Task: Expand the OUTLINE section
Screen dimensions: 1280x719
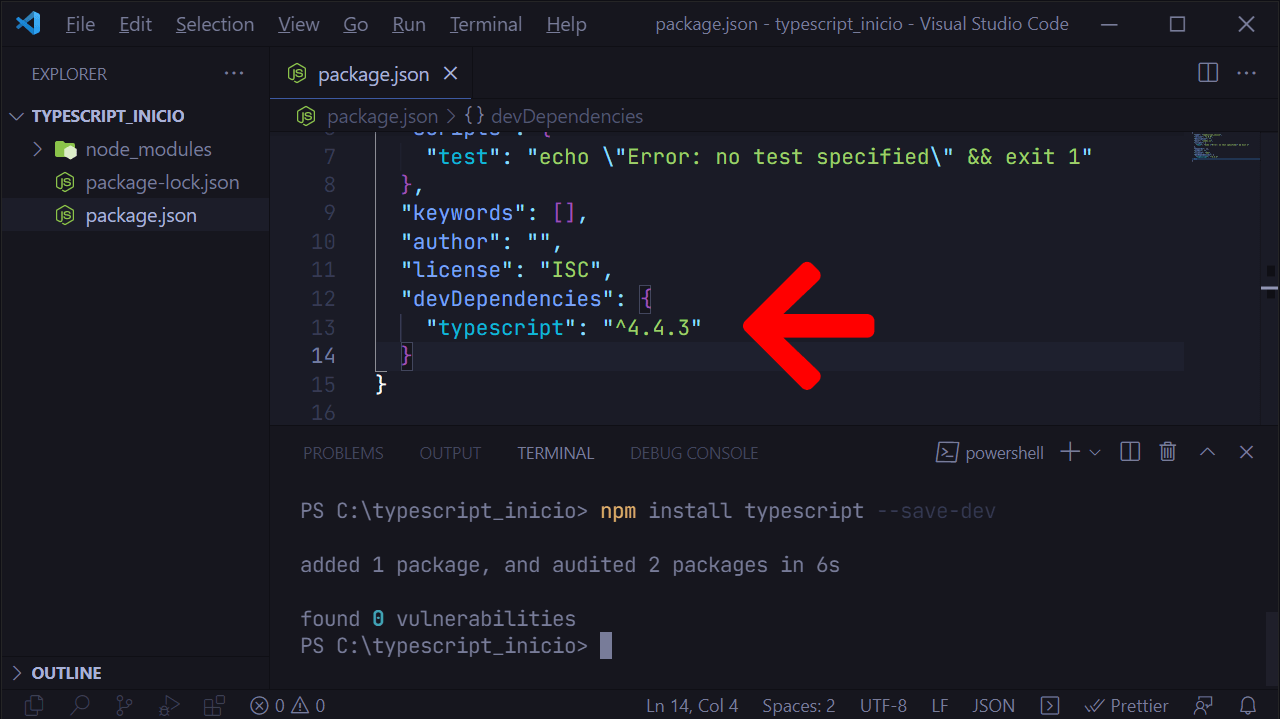Action: click(x=66, y=673)
